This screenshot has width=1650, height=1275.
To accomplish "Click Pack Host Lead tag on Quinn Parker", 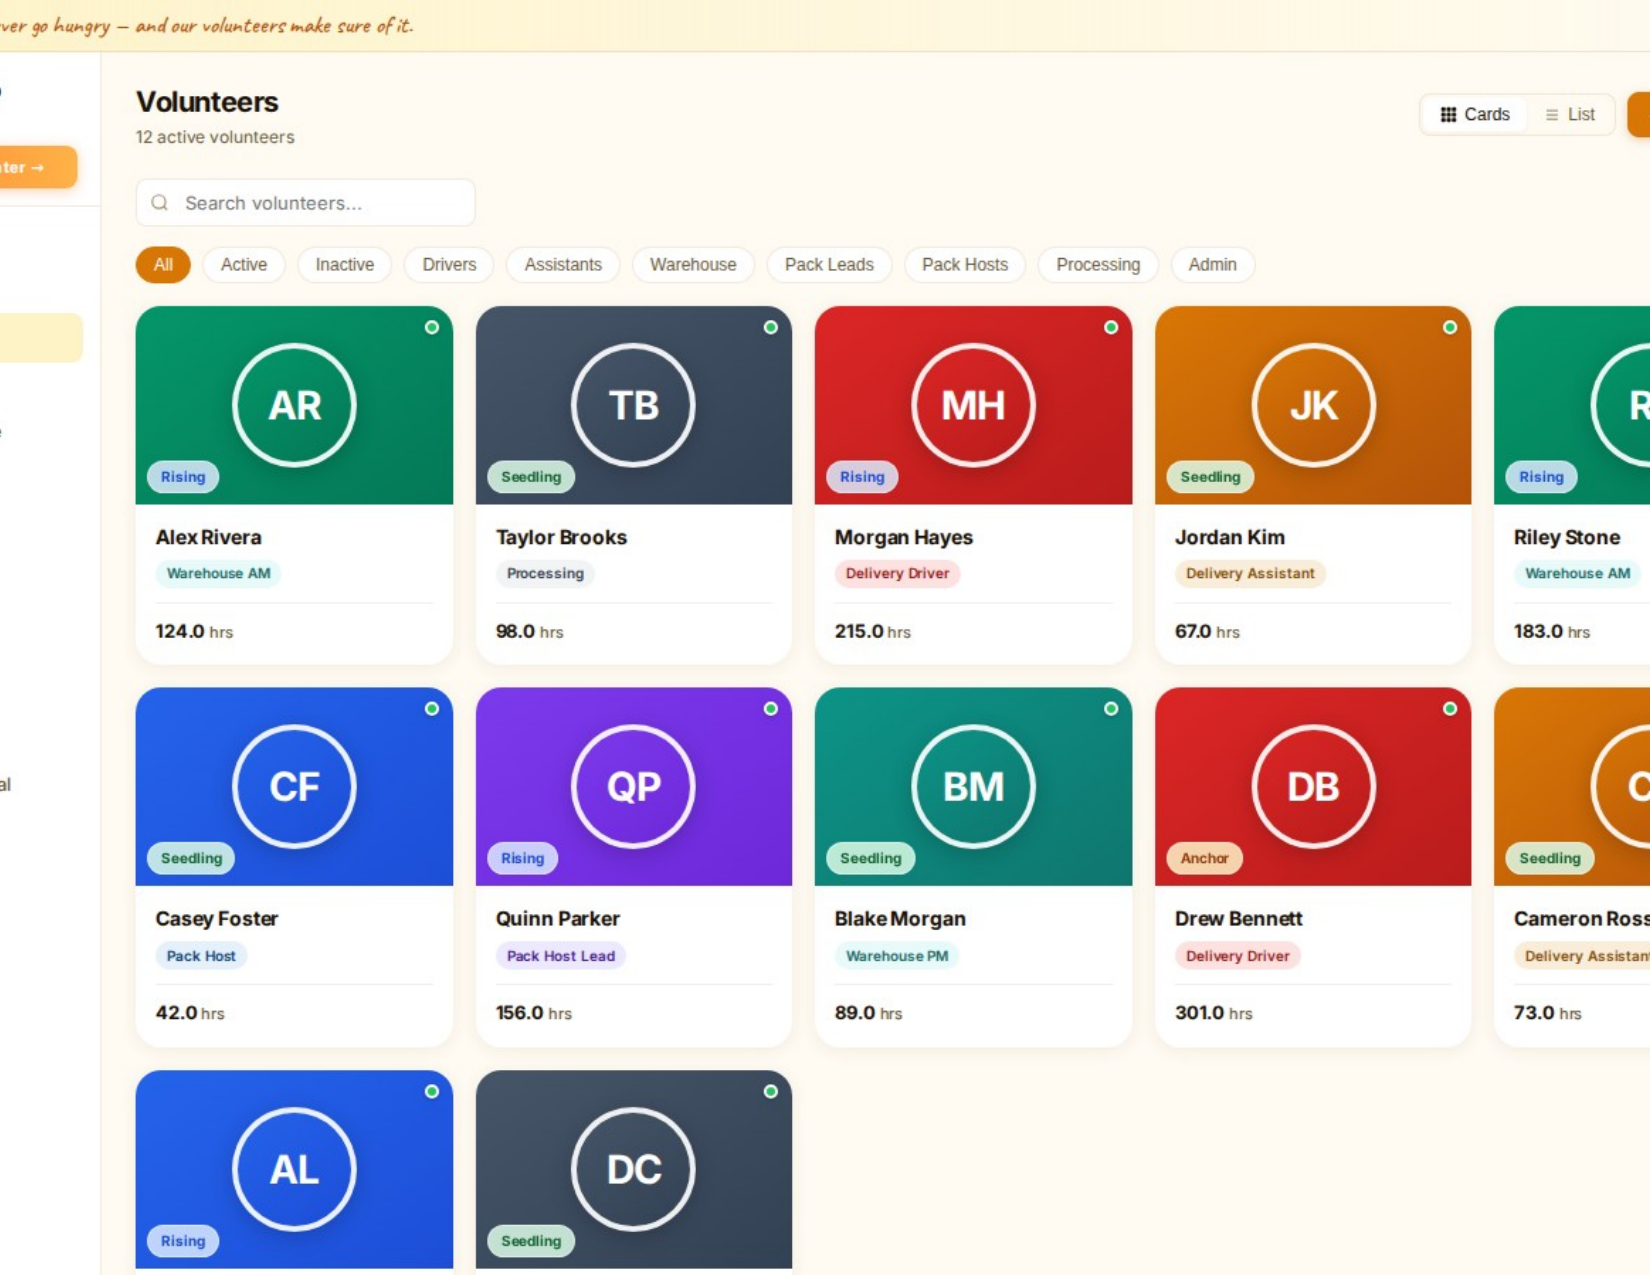I will coord(560,955).
